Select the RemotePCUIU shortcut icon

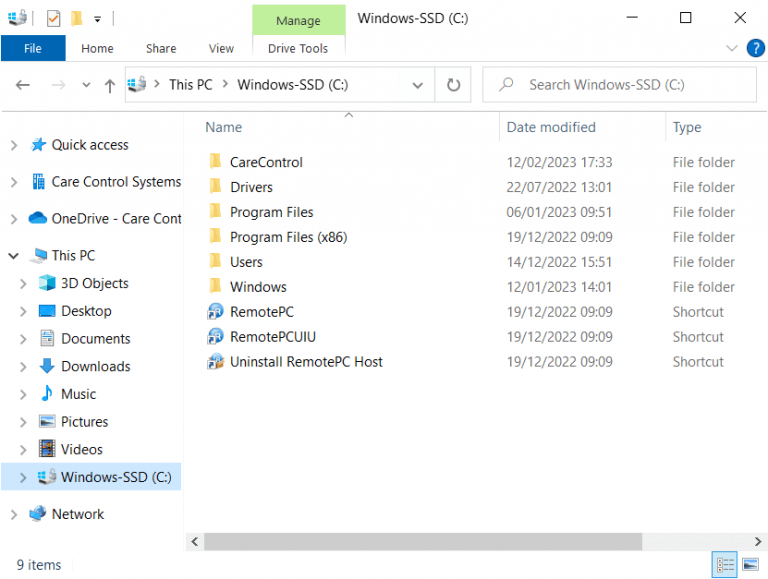point(216,336)
